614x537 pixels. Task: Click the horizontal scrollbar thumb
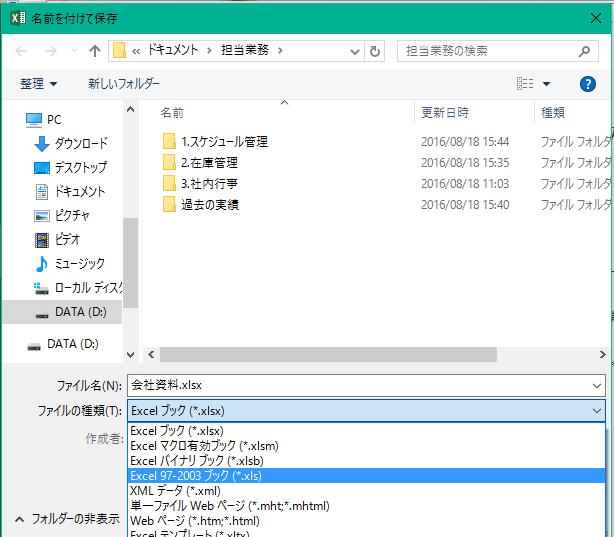(328, 355)
